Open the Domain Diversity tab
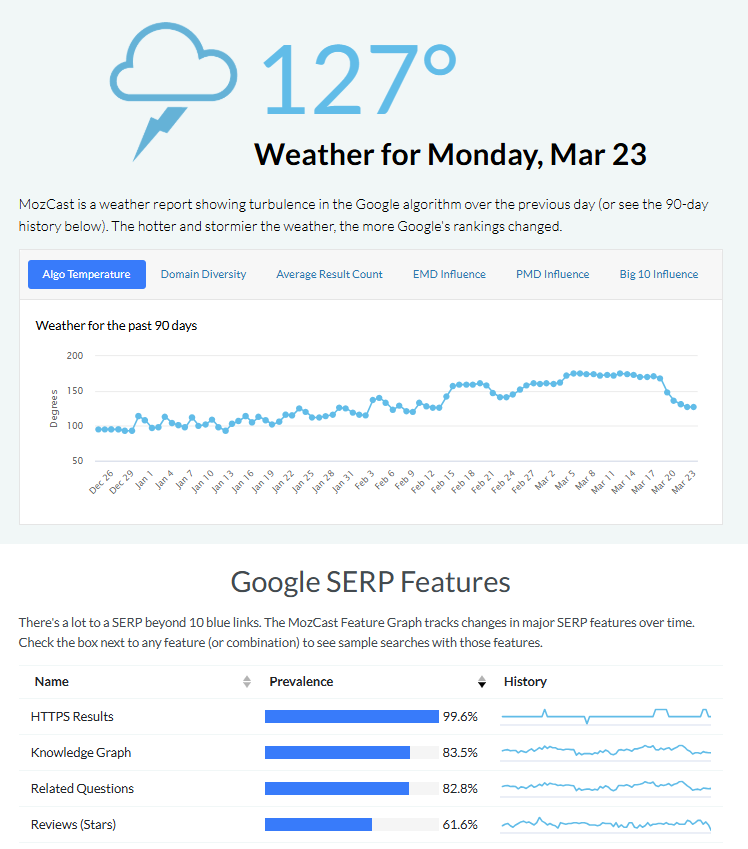The width and height of the screenshot is (748, 849). click(203, 274)
